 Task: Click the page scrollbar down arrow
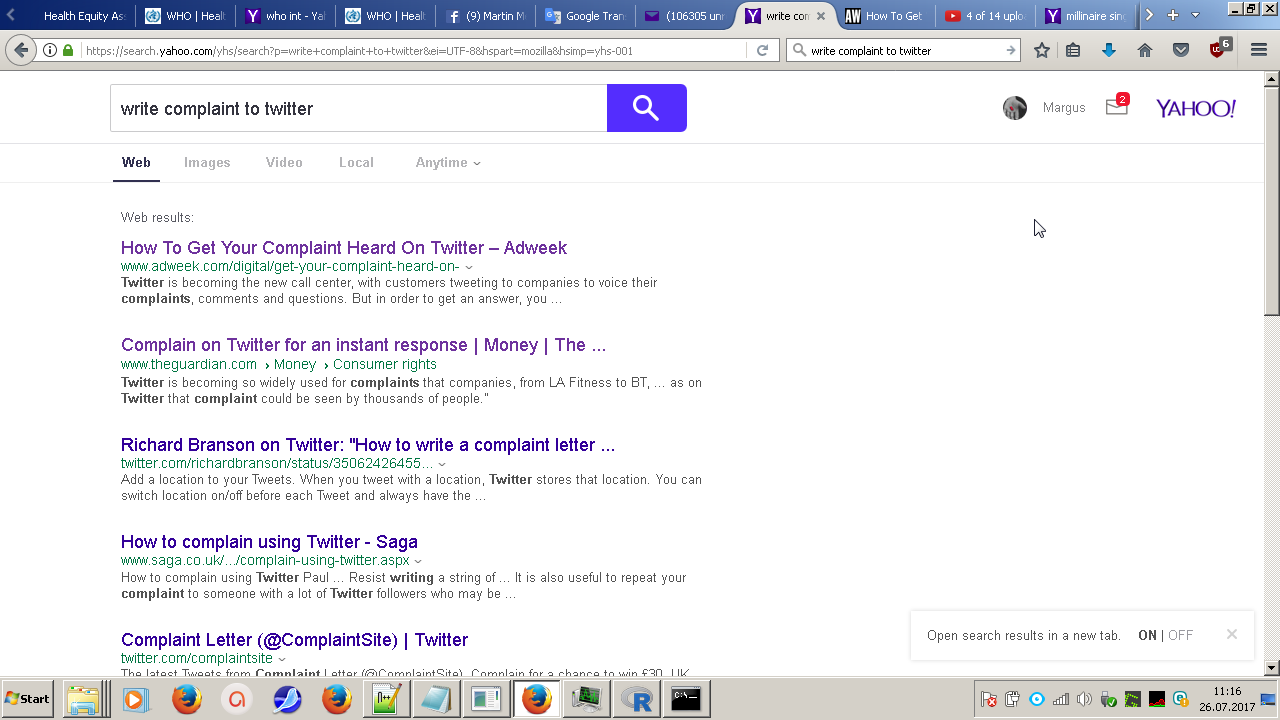click(x=1272, y=668)
